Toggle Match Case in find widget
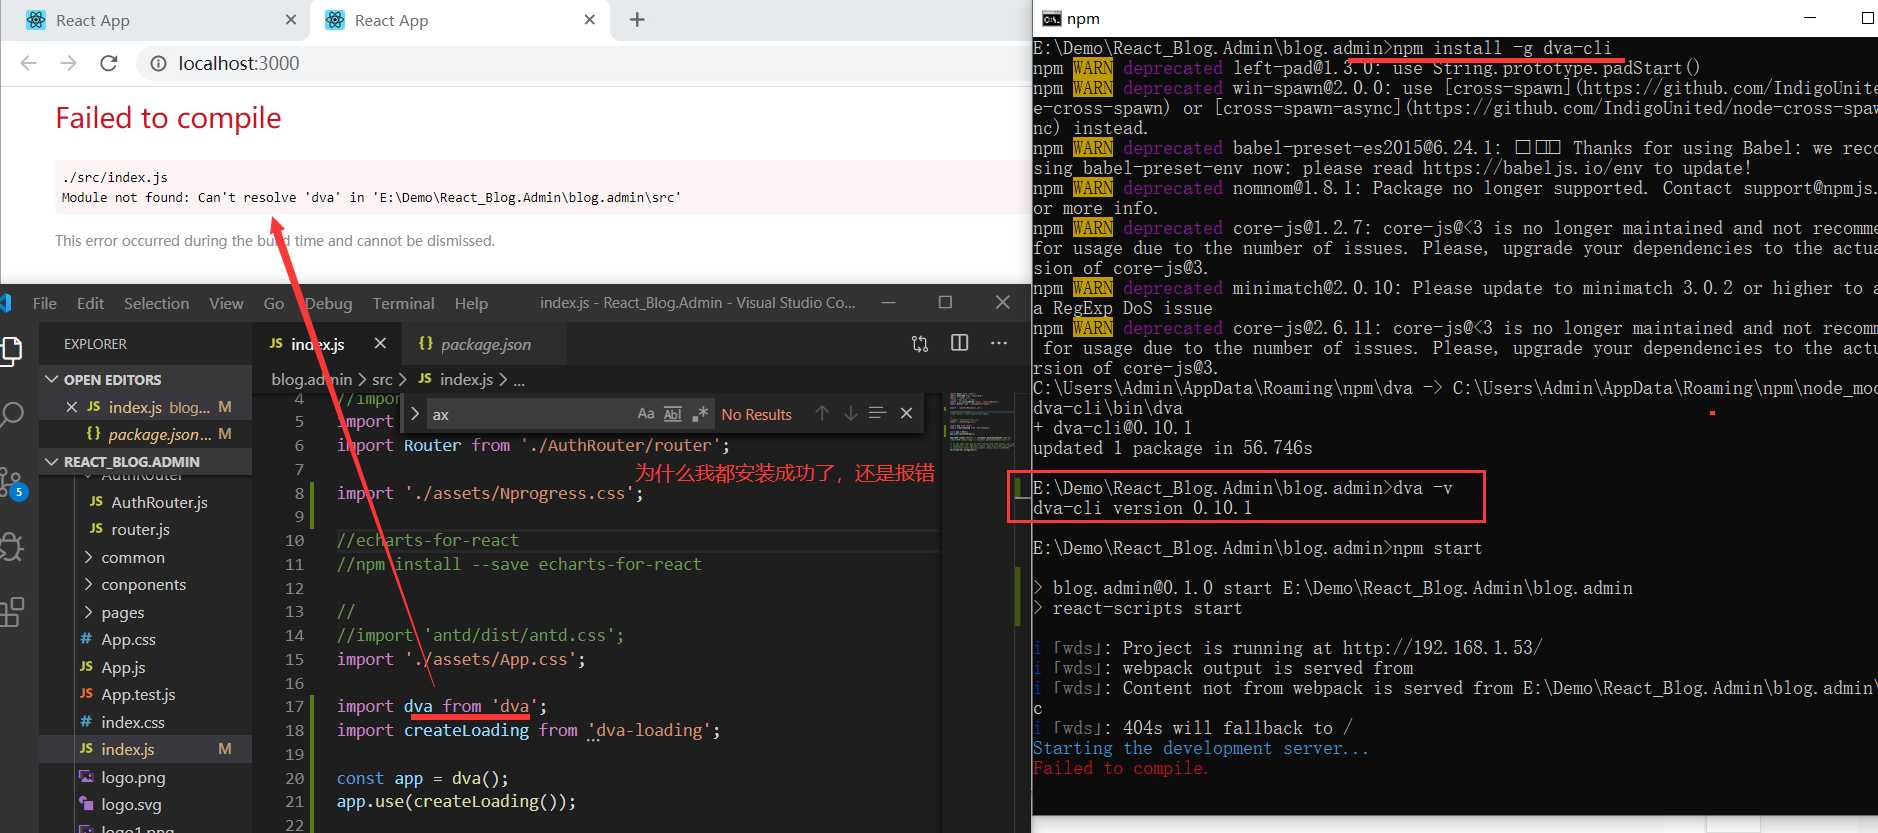This screenshot has height=833, width=1878. pyautogui.click(x=646, y=414)
